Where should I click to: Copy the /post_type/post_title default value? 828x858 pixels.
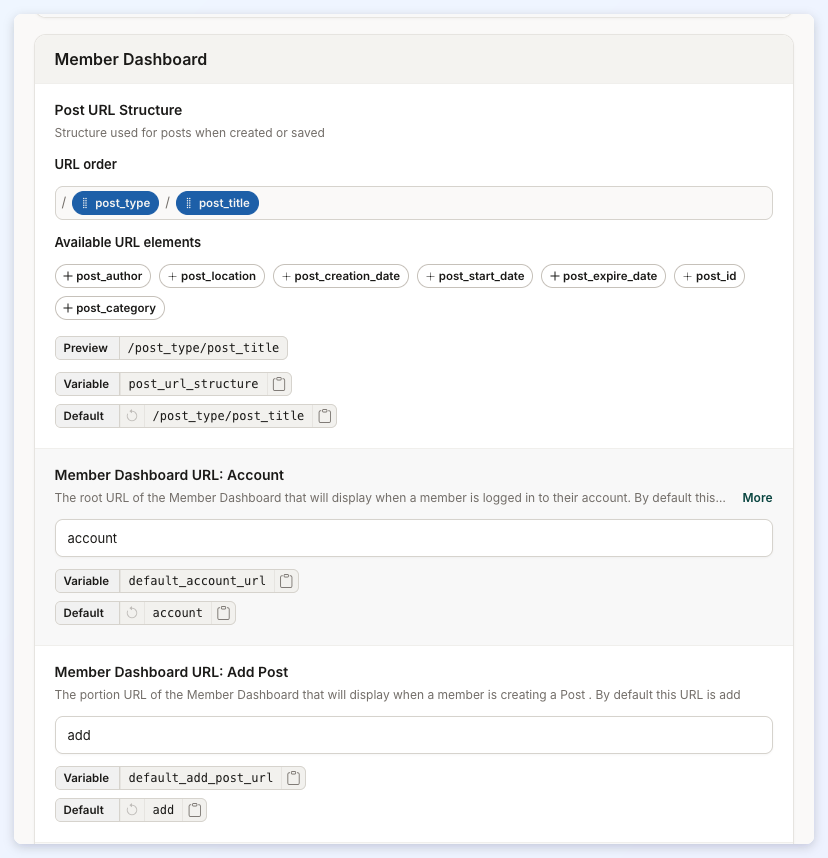[325, 416]
